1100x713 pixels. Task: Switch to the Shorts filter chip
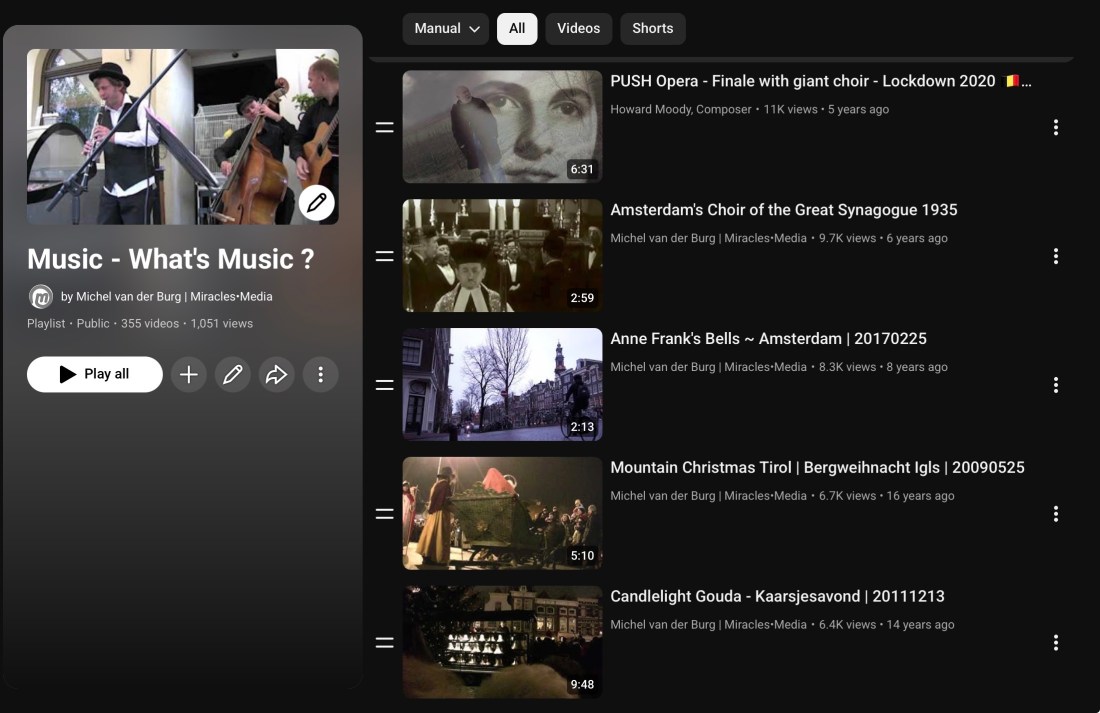pyautogui.click(x=652, y=28)
